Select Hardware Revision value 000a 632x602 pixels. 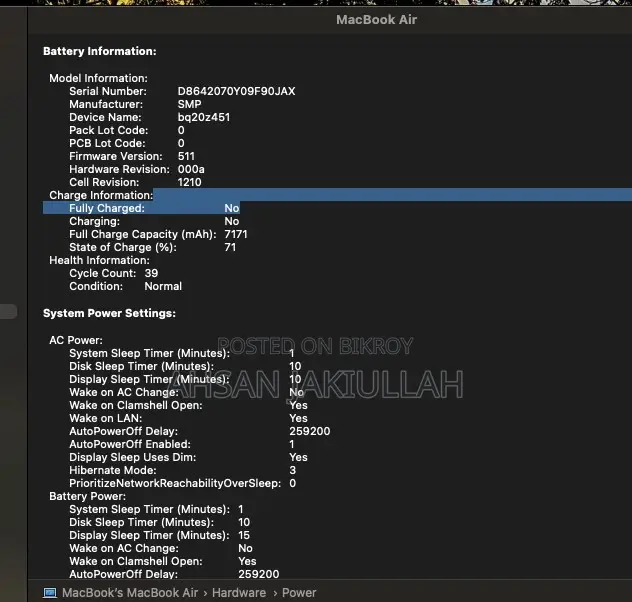(x=191, y=169)
